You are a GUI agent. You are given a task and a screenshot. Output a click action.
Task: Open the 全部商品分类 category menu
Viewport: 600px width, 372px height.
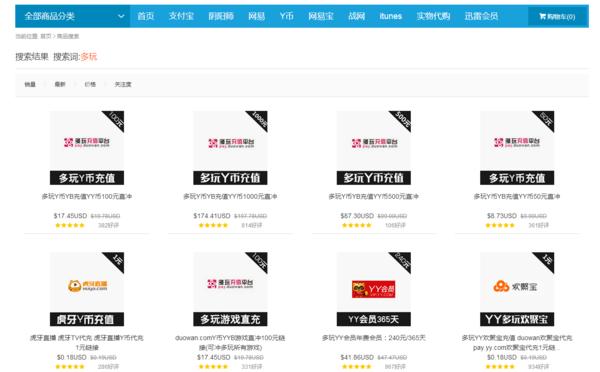73,16
